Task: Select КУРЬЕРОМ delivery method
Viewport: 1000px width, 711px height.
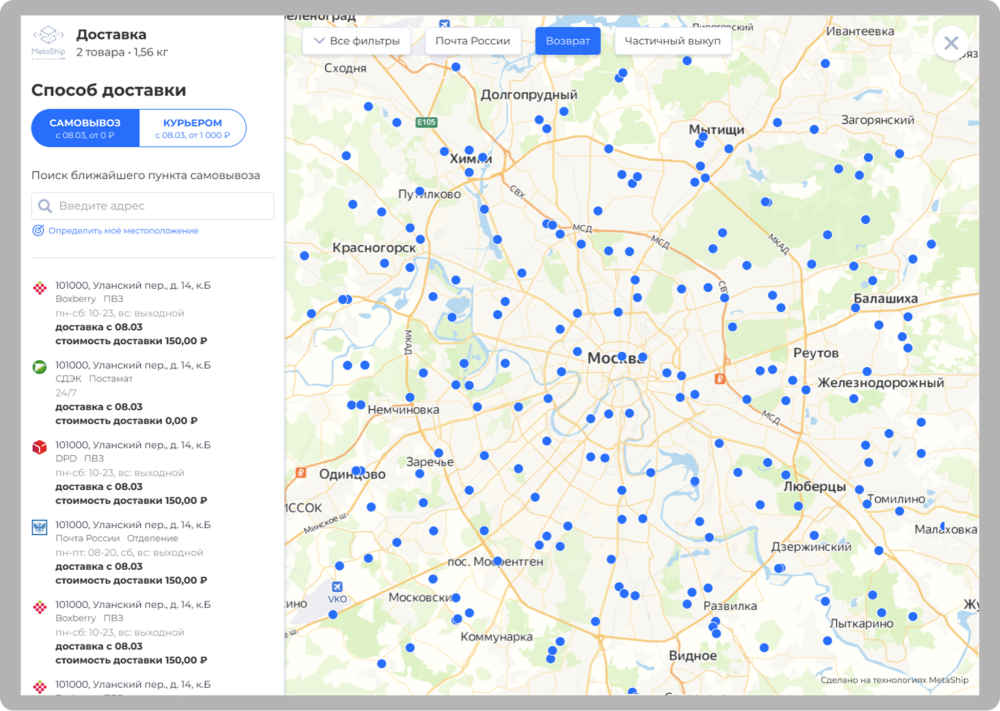Action: click(193, 128)
